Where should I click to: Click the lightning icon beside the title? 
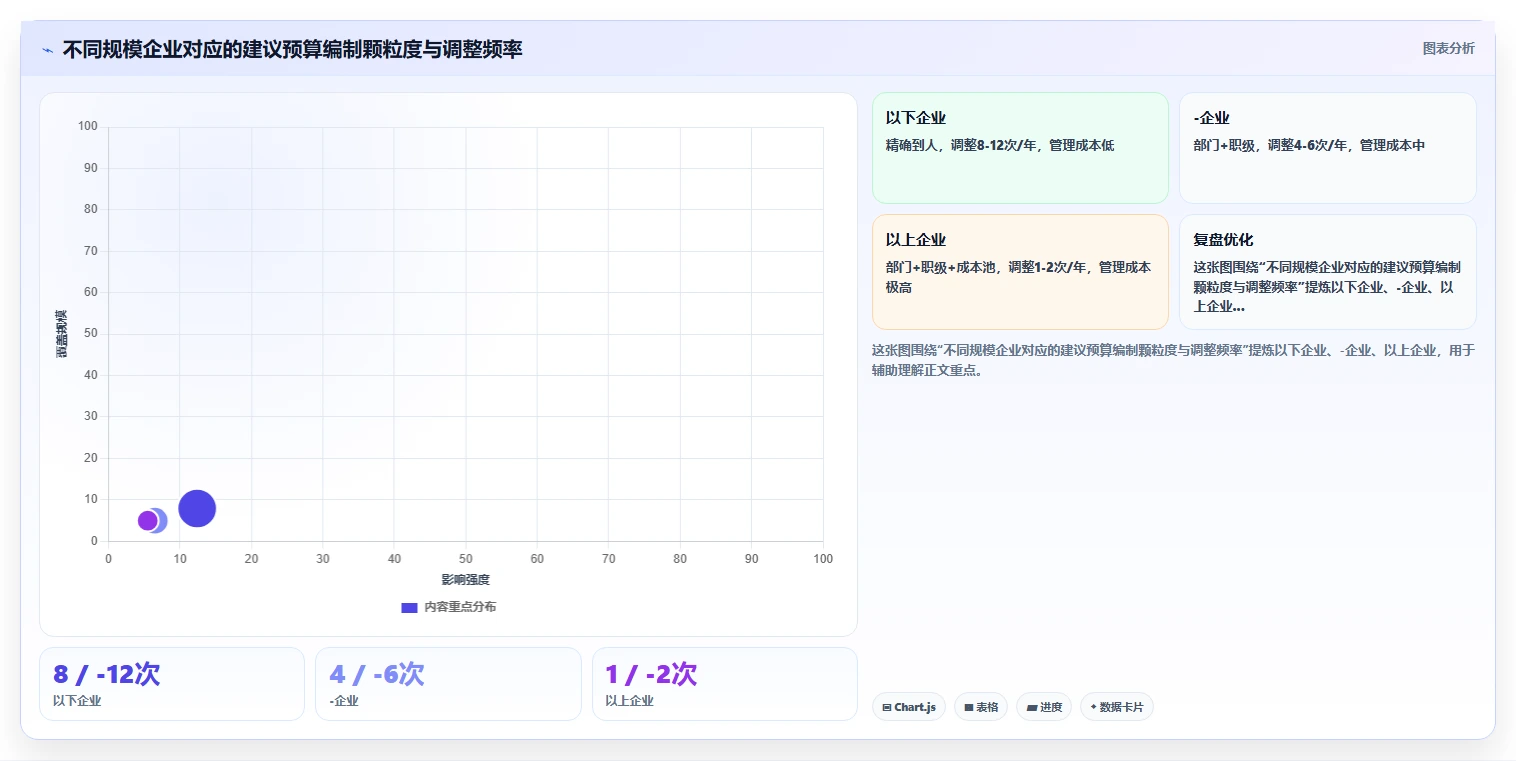(47, 49)
